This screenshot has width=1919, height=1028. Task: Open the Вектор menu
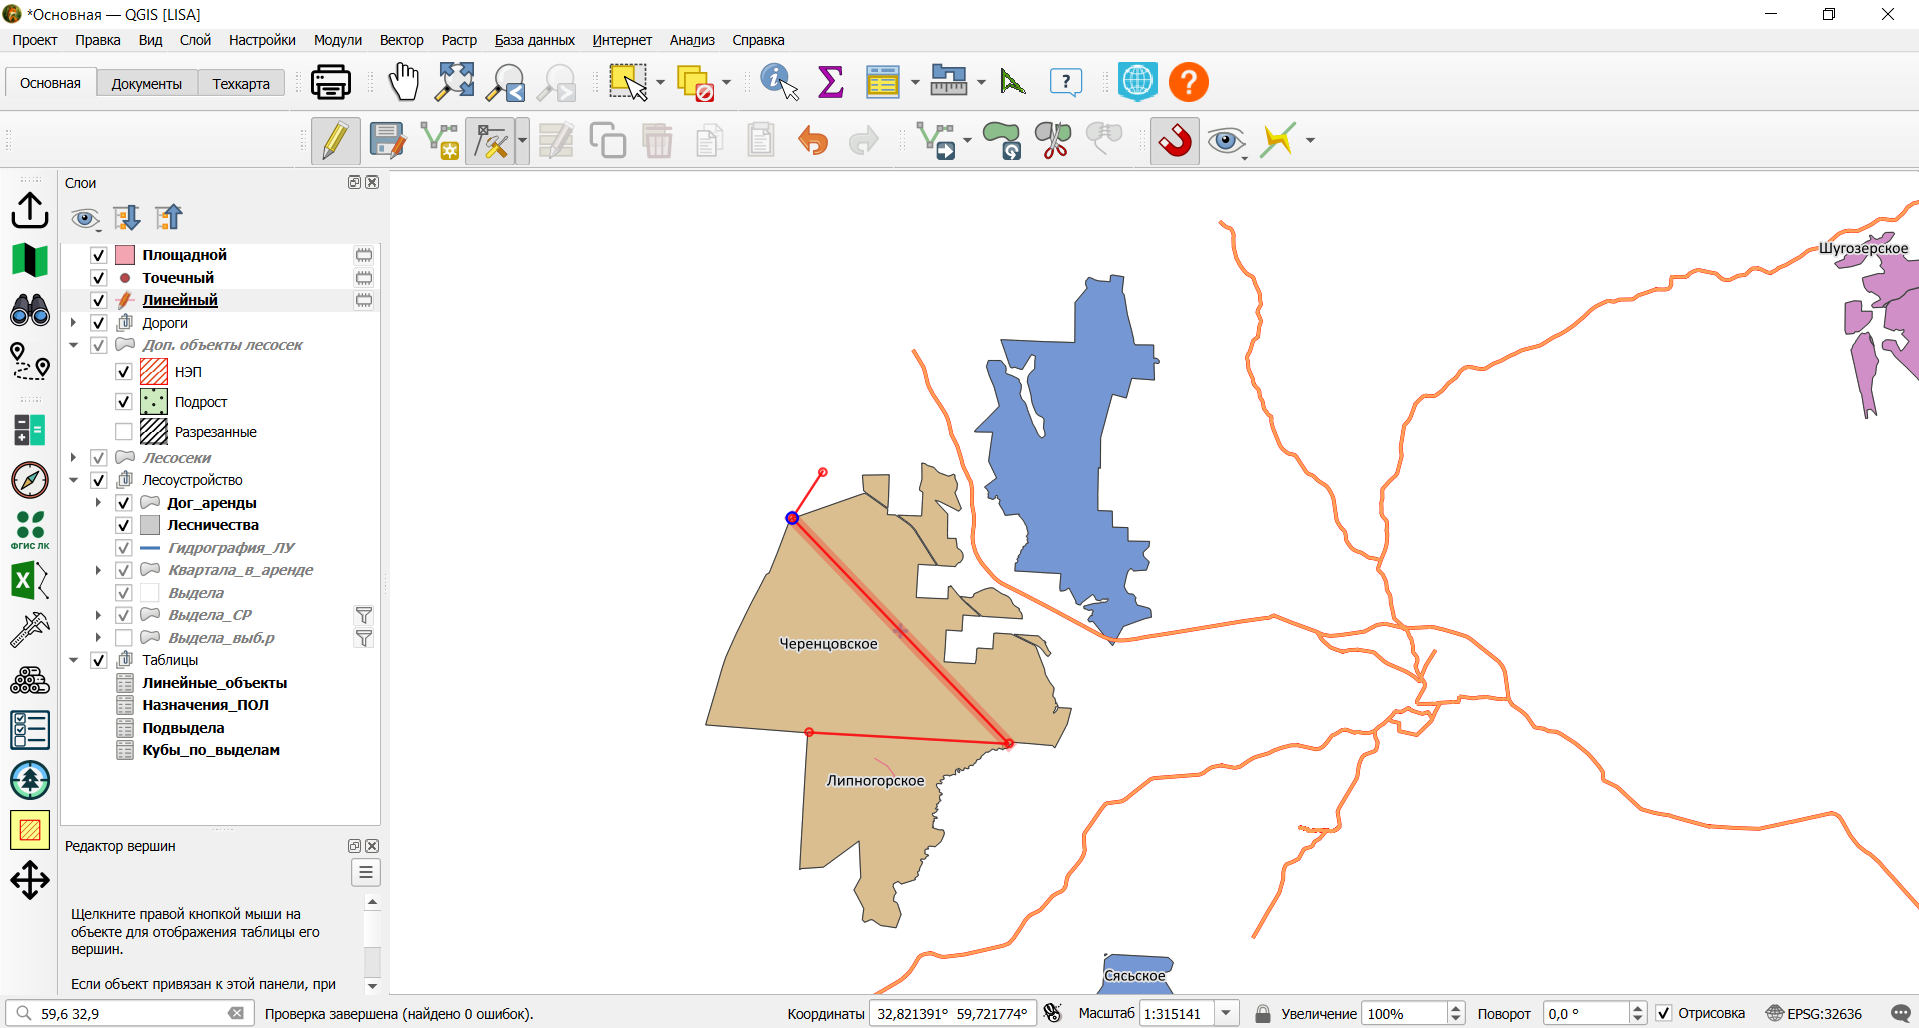click(401, 40)
